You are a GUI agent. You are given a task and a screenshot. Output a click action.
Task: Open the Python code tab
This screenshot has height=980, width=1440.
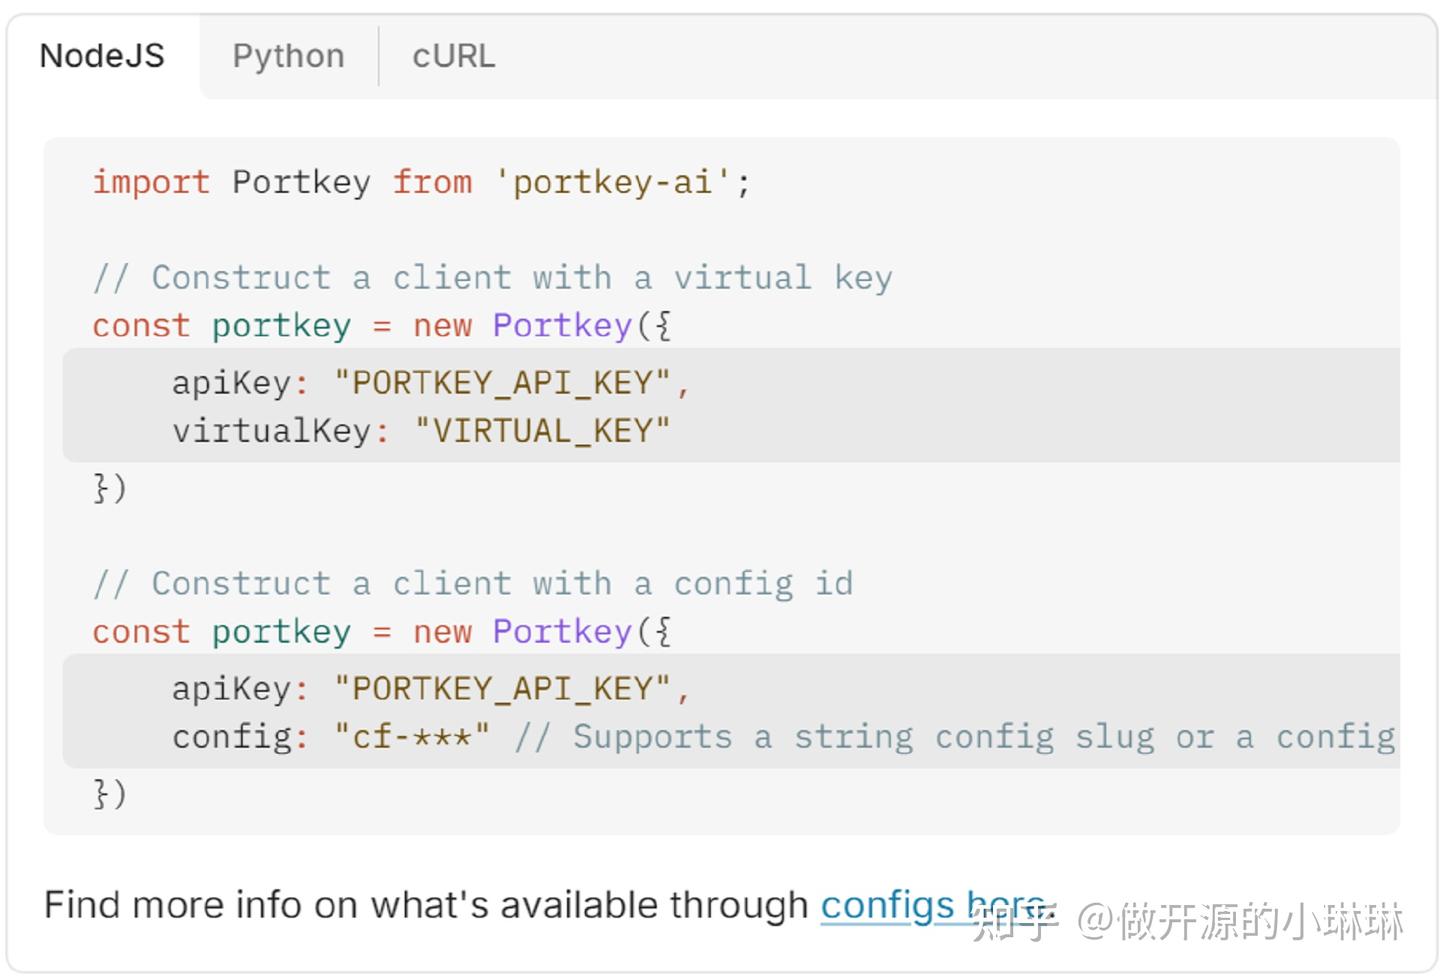tap(288, 56)
